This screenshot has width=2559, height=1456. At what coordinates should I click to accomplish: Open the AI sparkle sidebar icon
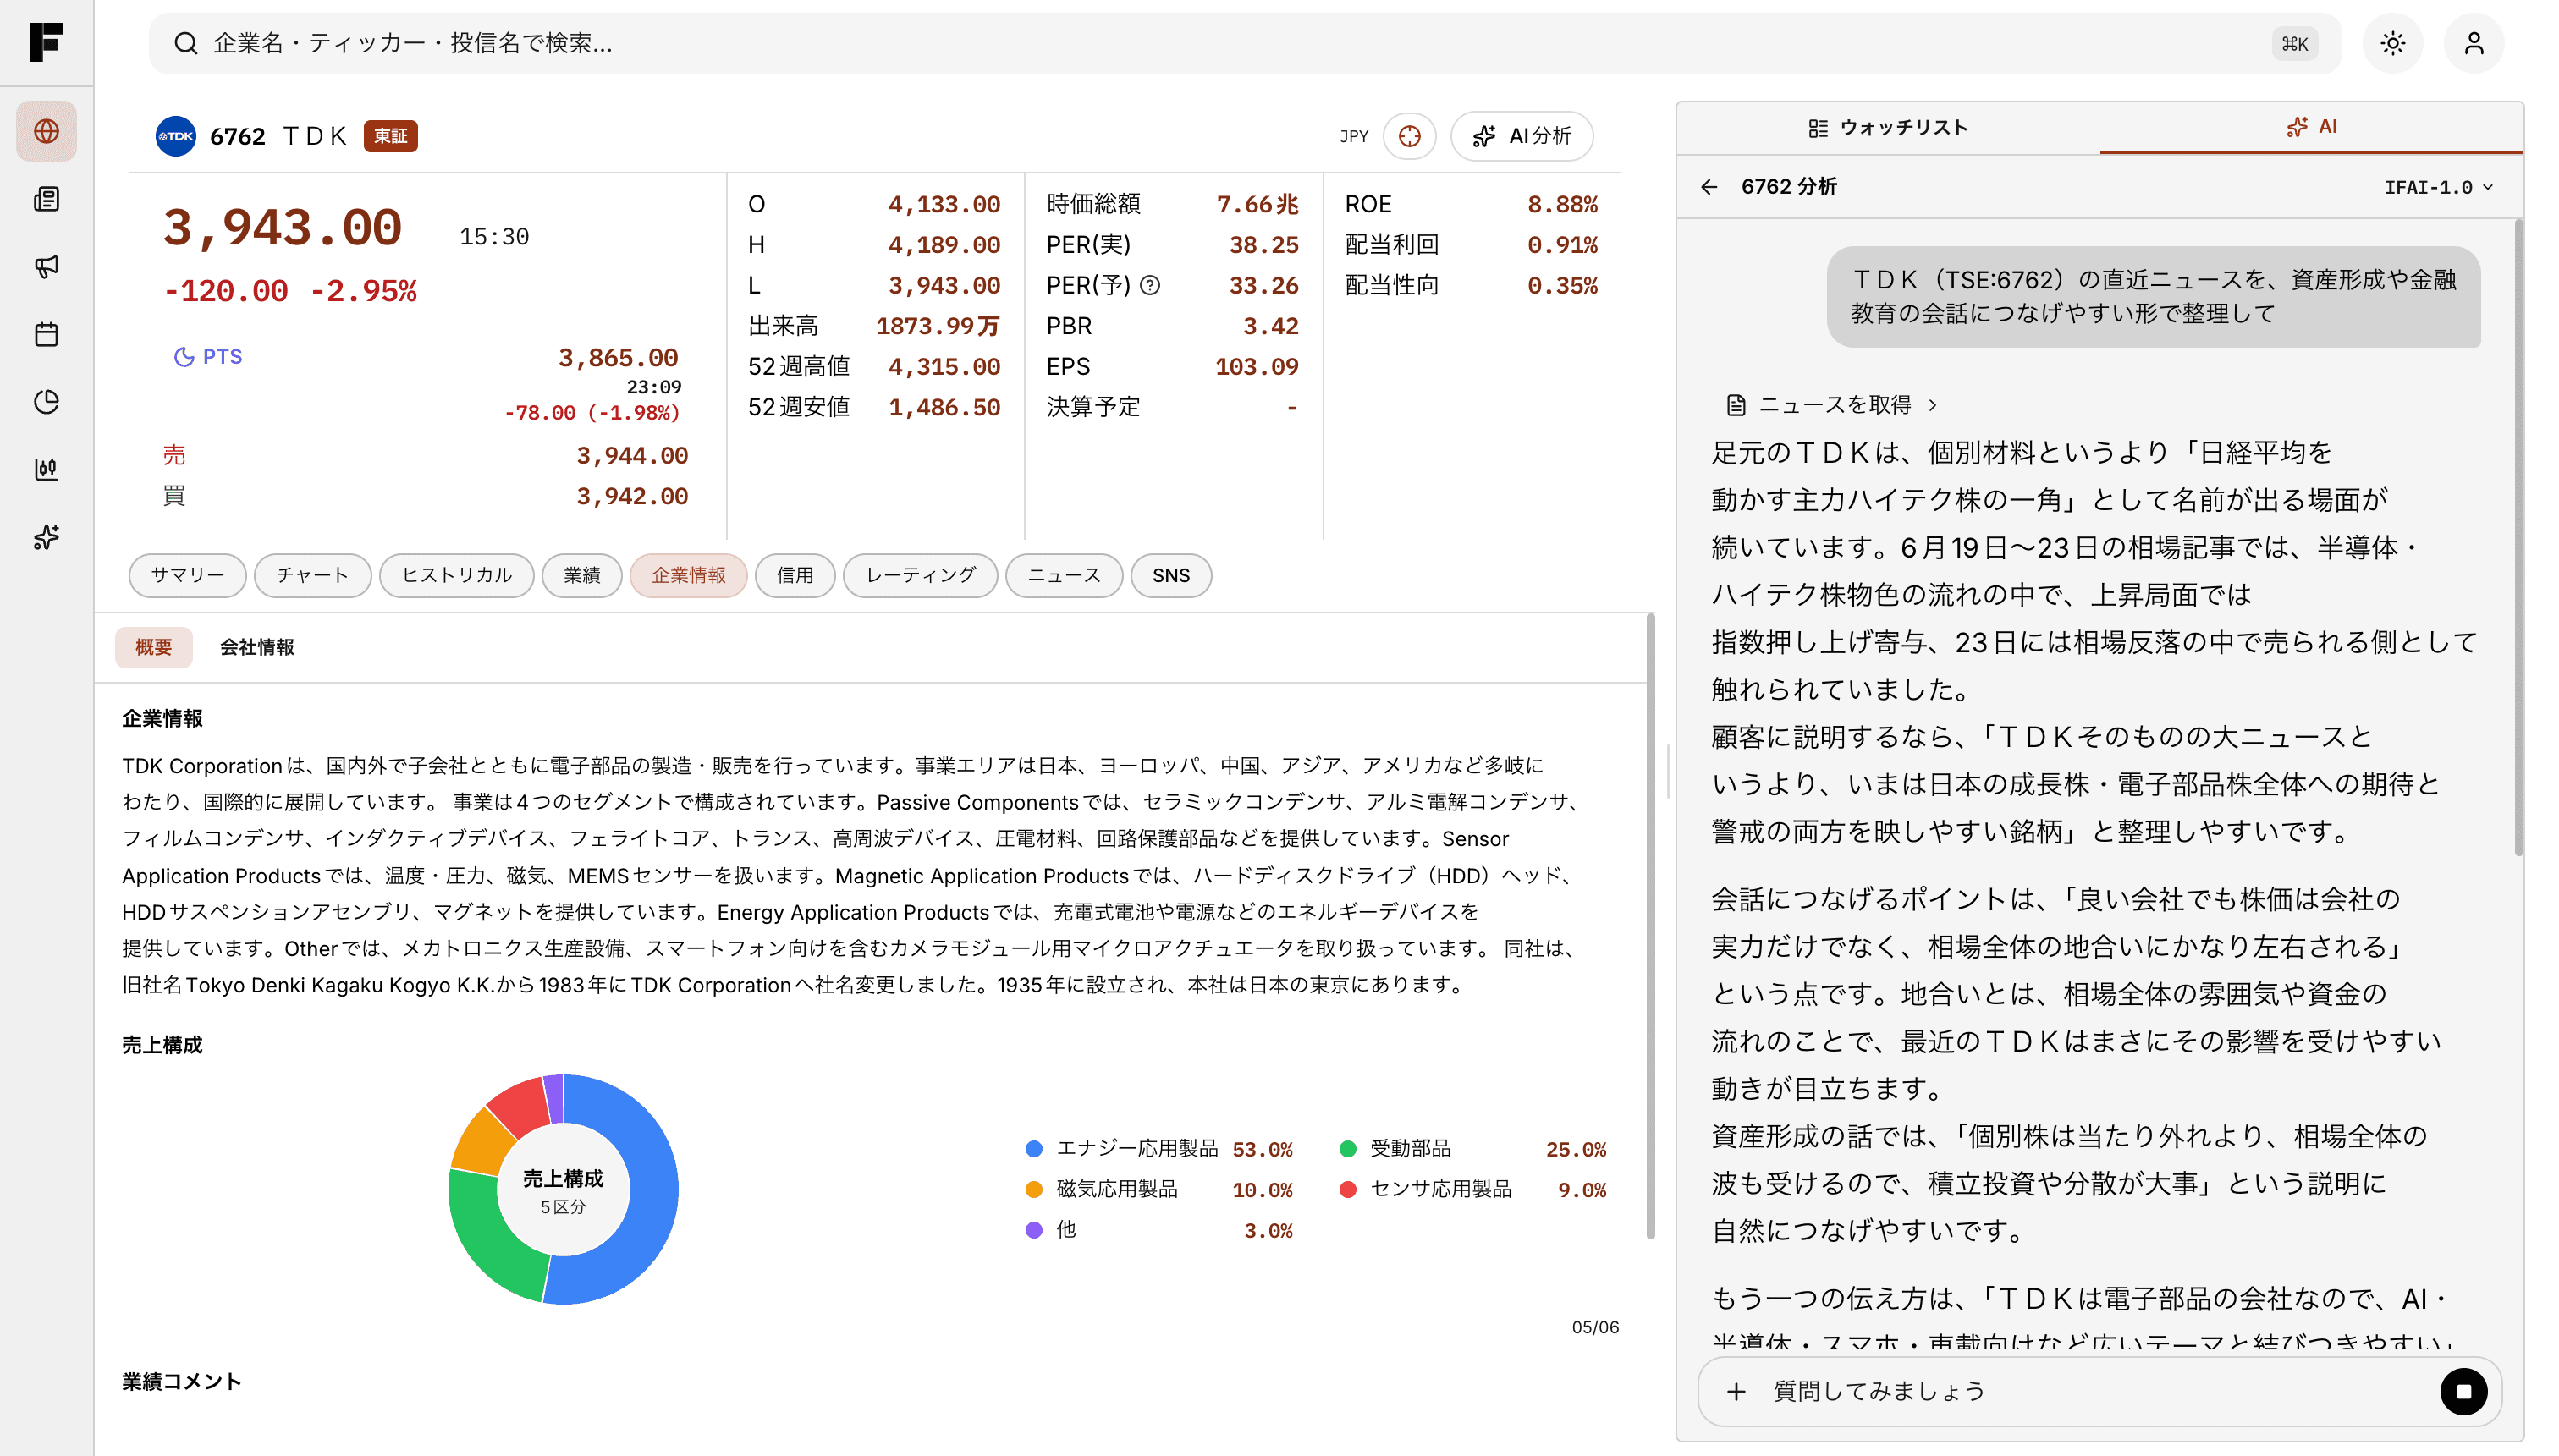pyautogui.click(x=46, y=537)
